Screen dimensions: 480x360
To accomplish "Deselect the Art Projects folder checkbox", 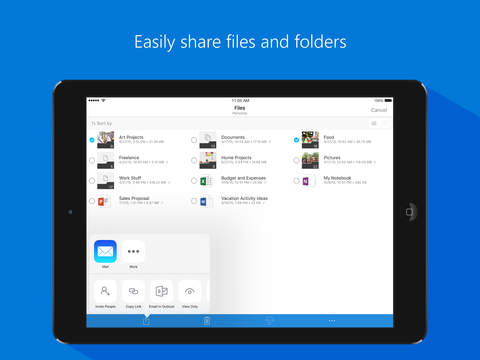I will 92,140.
